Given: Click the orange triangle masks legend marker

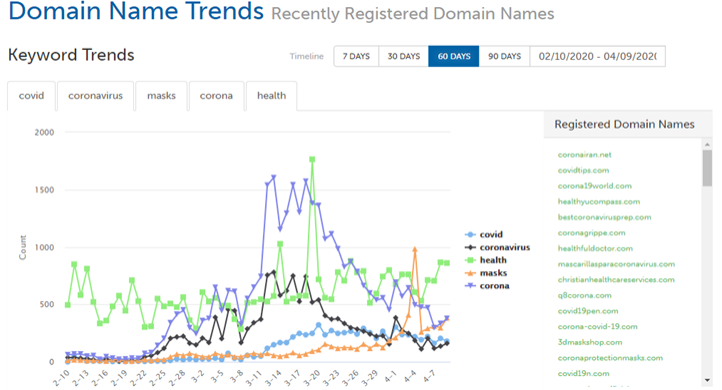Looking at the screenshot, I should (x=470, y=273).
